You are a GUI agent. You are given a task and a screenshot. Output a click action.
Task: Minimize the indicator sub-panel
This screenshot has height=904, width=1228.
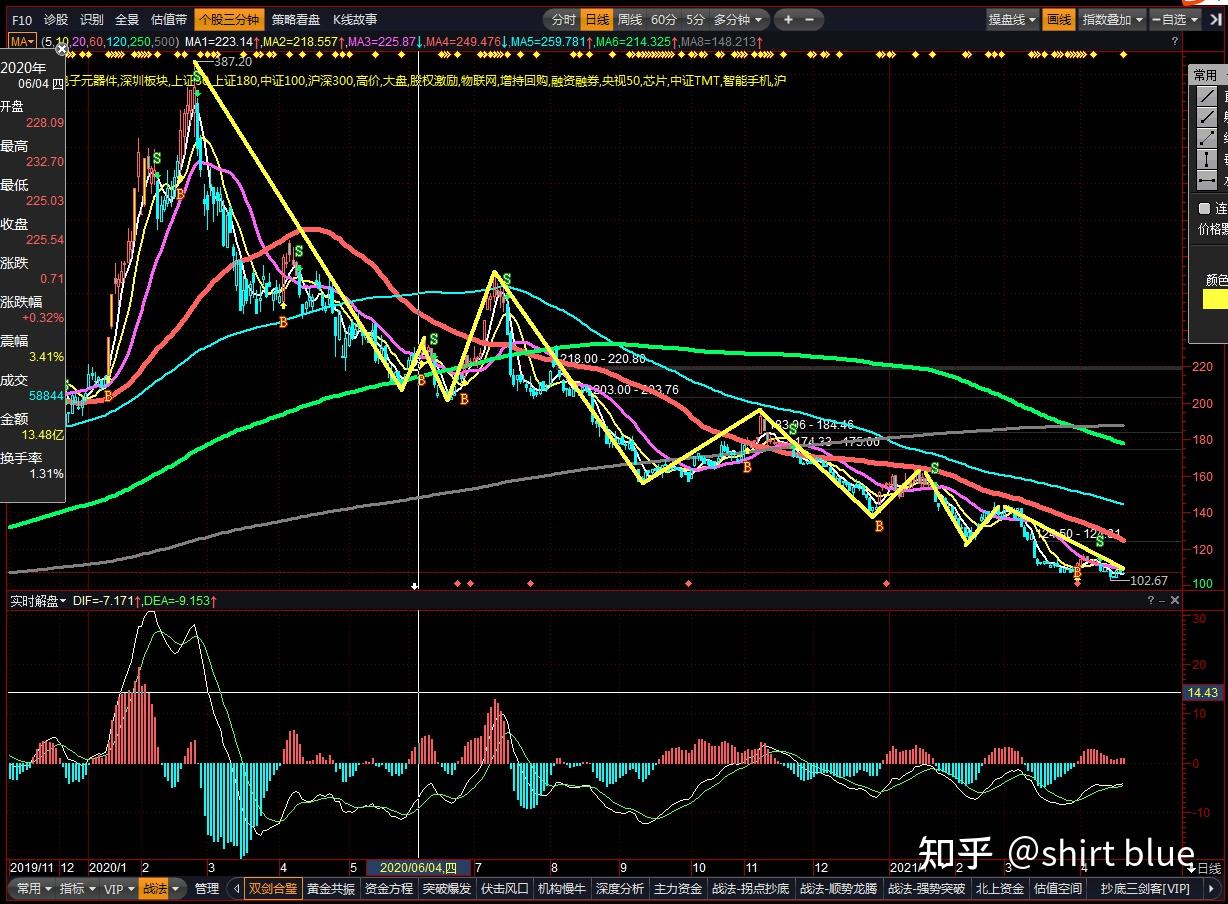click(1162, 600)
